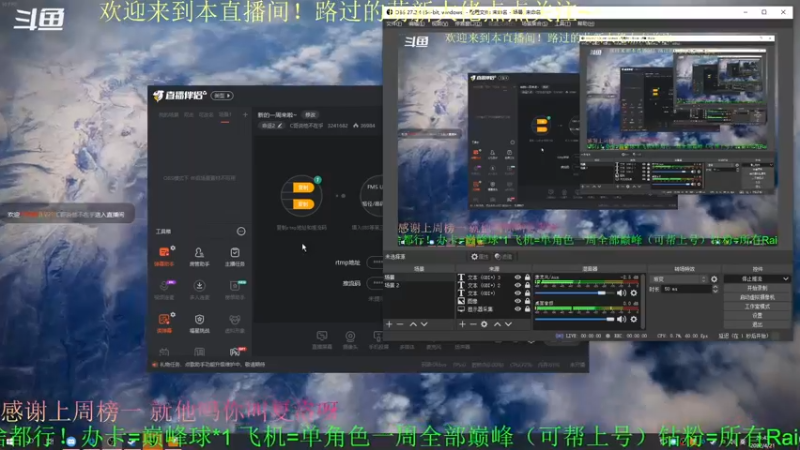Toggle visibility of display capture source
The width and height of the screenshot is (800, 450).
click(518, 309)
